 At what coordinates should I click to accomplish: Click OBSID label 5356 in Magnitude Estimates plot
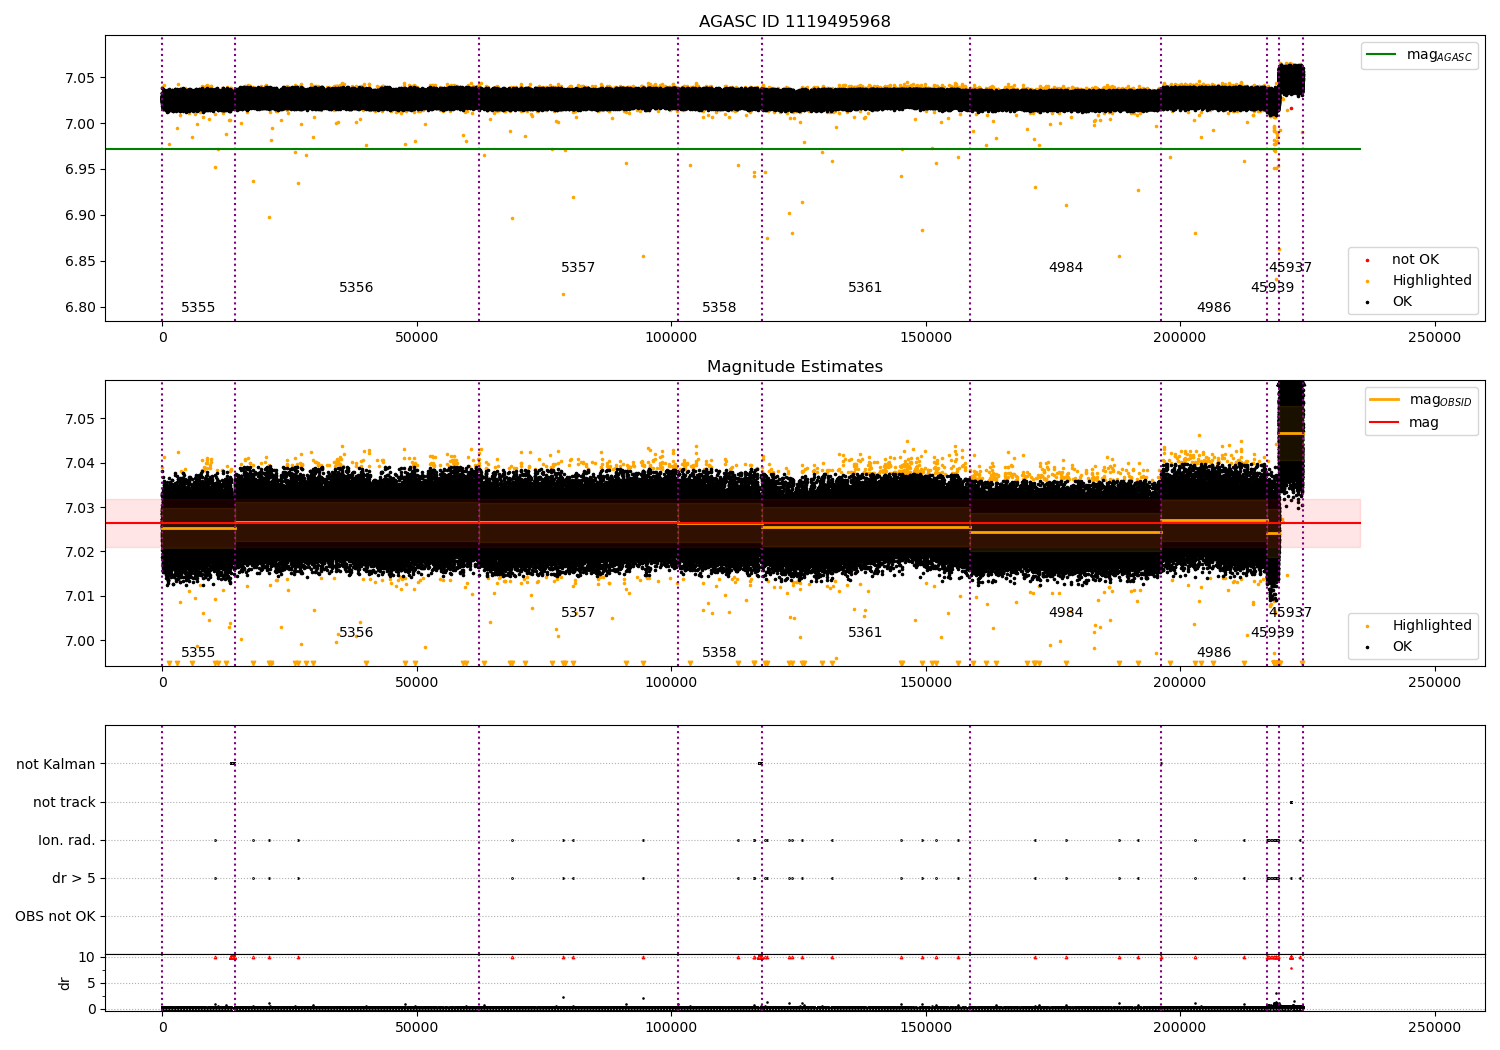(356, 633)
